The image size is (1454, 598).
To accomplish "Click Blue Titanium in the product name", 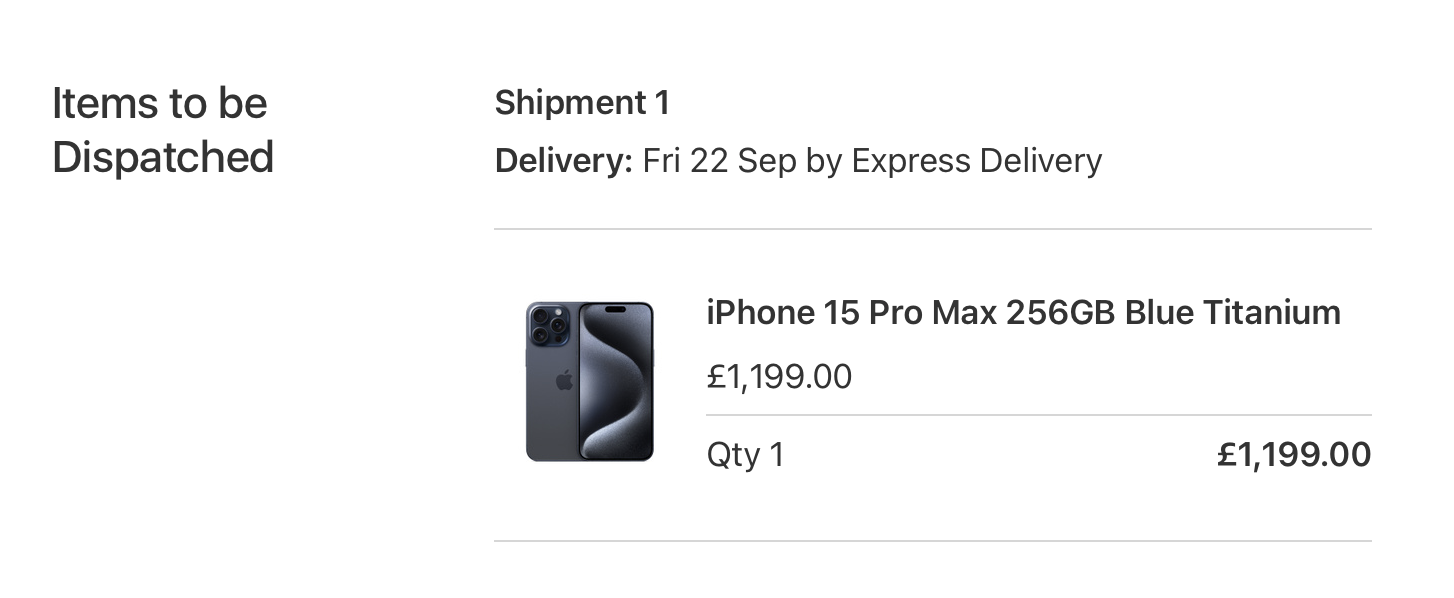I will click(1232, 313).
